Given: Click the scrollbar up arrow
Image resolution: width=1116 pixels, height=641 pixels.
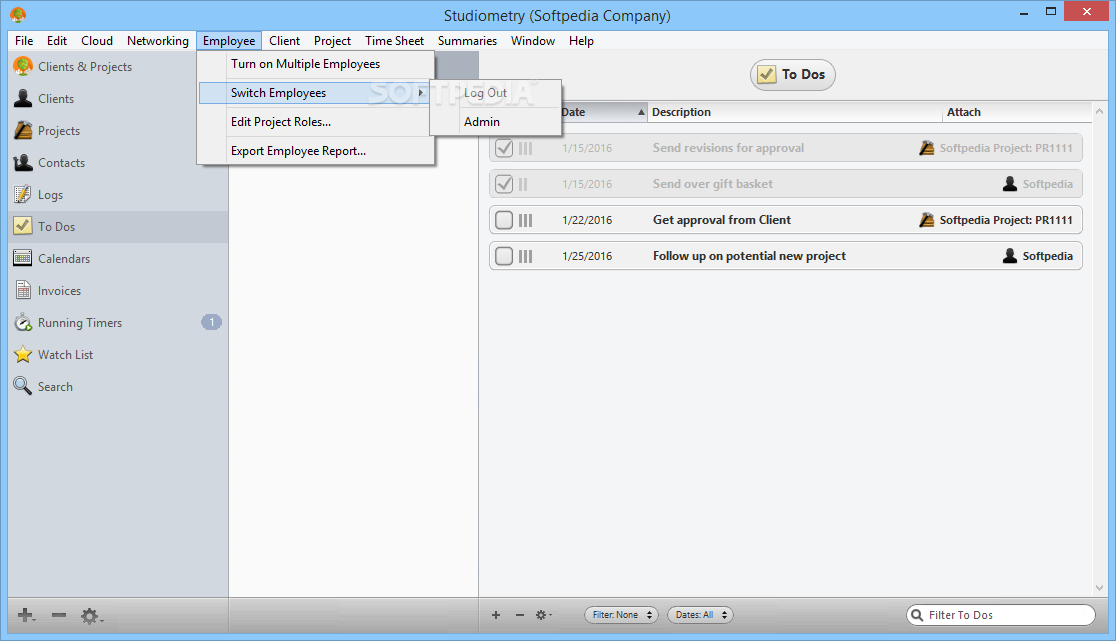Looking at the screenshot, I should click(x=1100, y=111).
